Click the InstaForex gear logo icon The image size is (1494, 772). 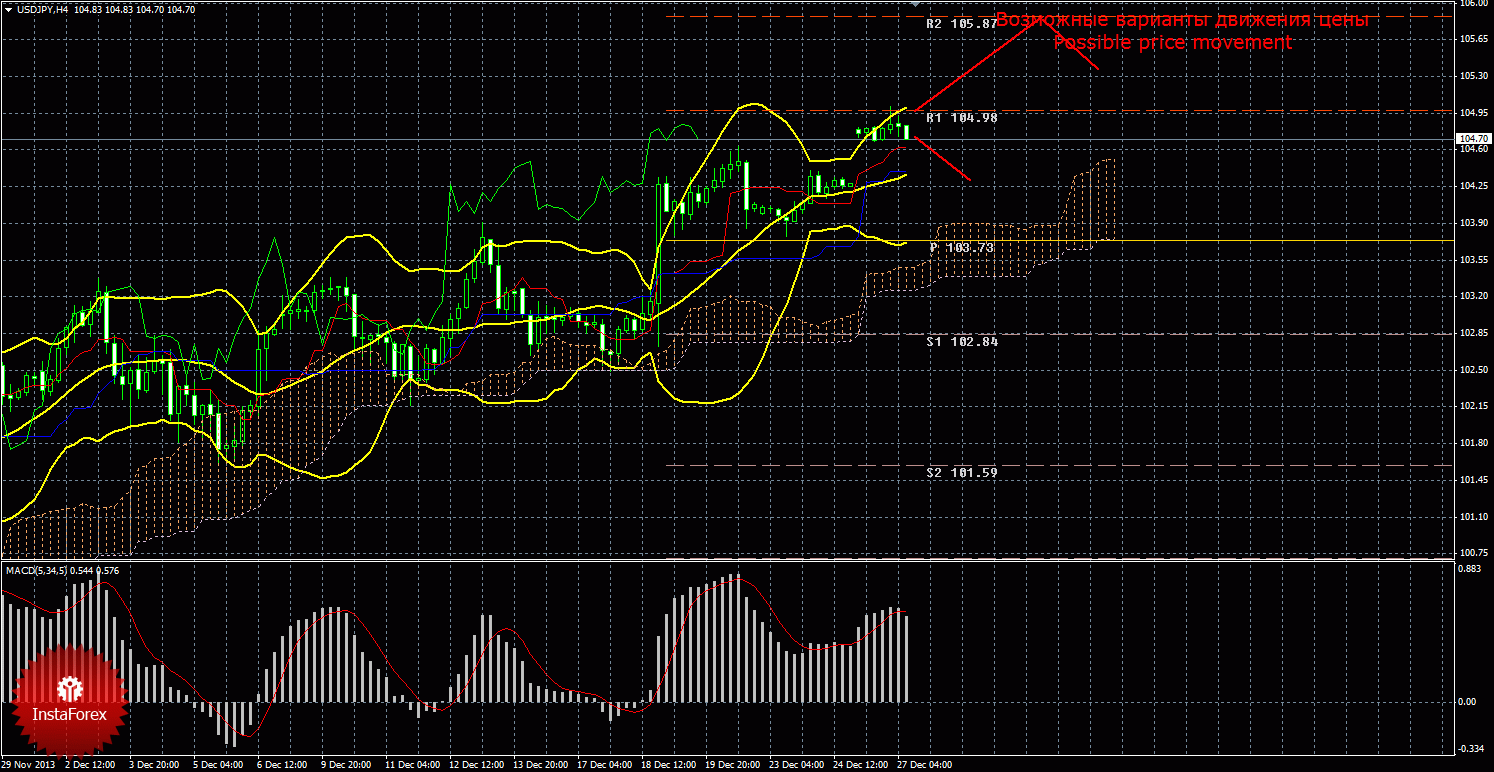pos(69,688)
